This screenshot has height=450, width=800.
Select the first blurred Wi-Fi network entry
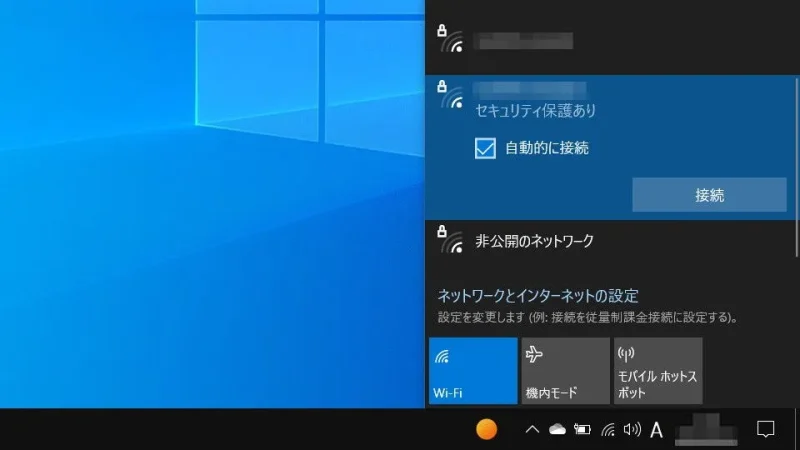click(x=610, y=42)
